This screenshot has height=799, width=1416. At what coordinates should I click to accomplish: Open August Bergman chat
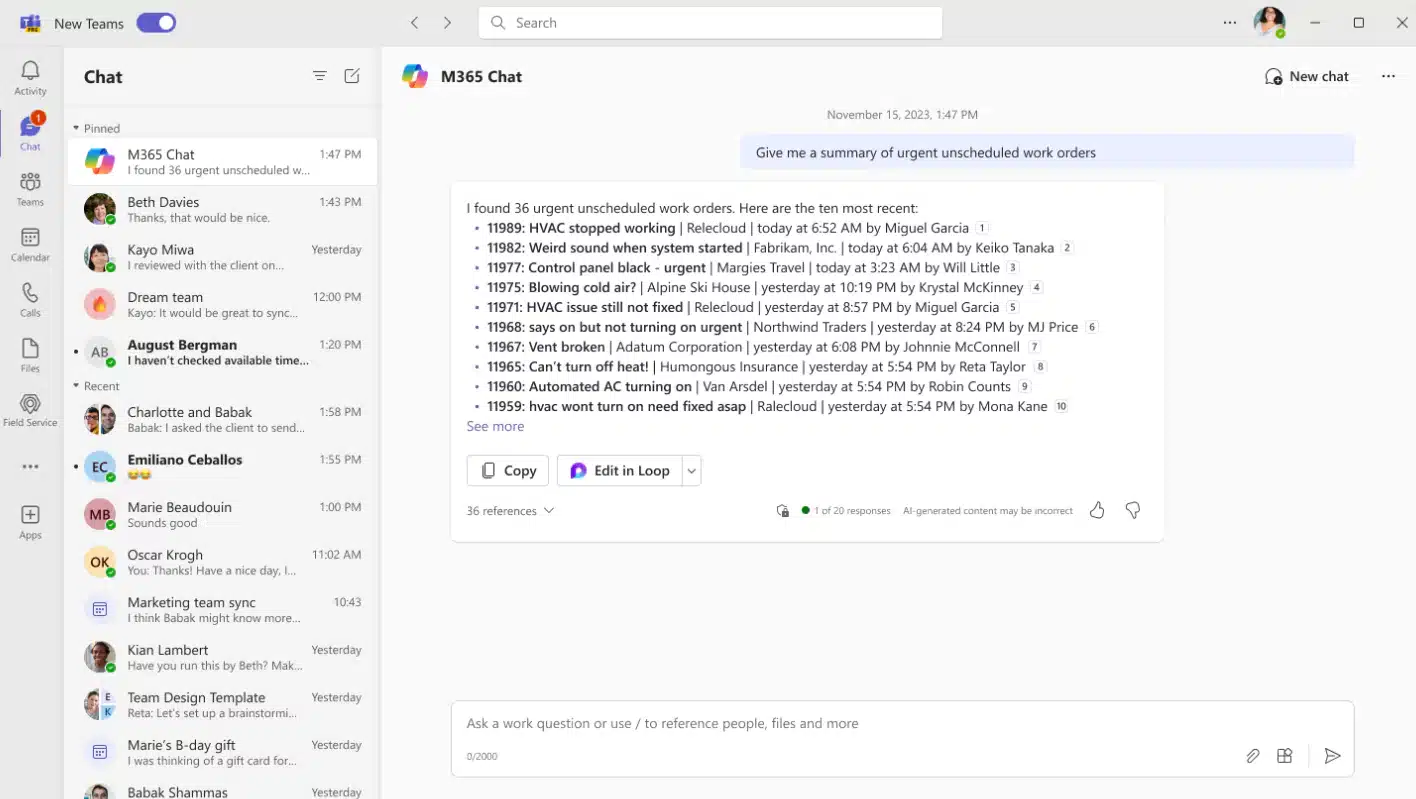(223, 352)
